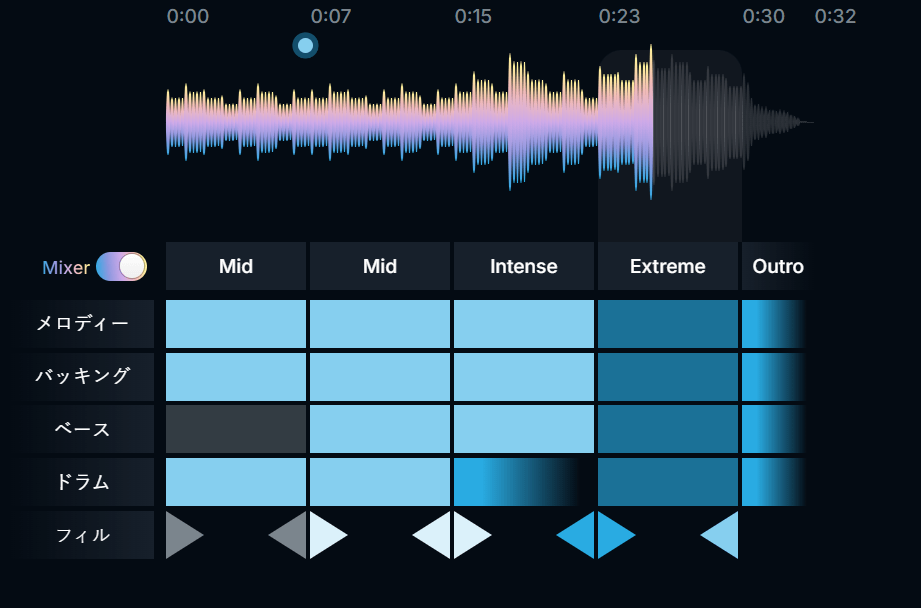Toggle メロディー block under Outro
The image size is (921, 608).
tap(773, 324)
